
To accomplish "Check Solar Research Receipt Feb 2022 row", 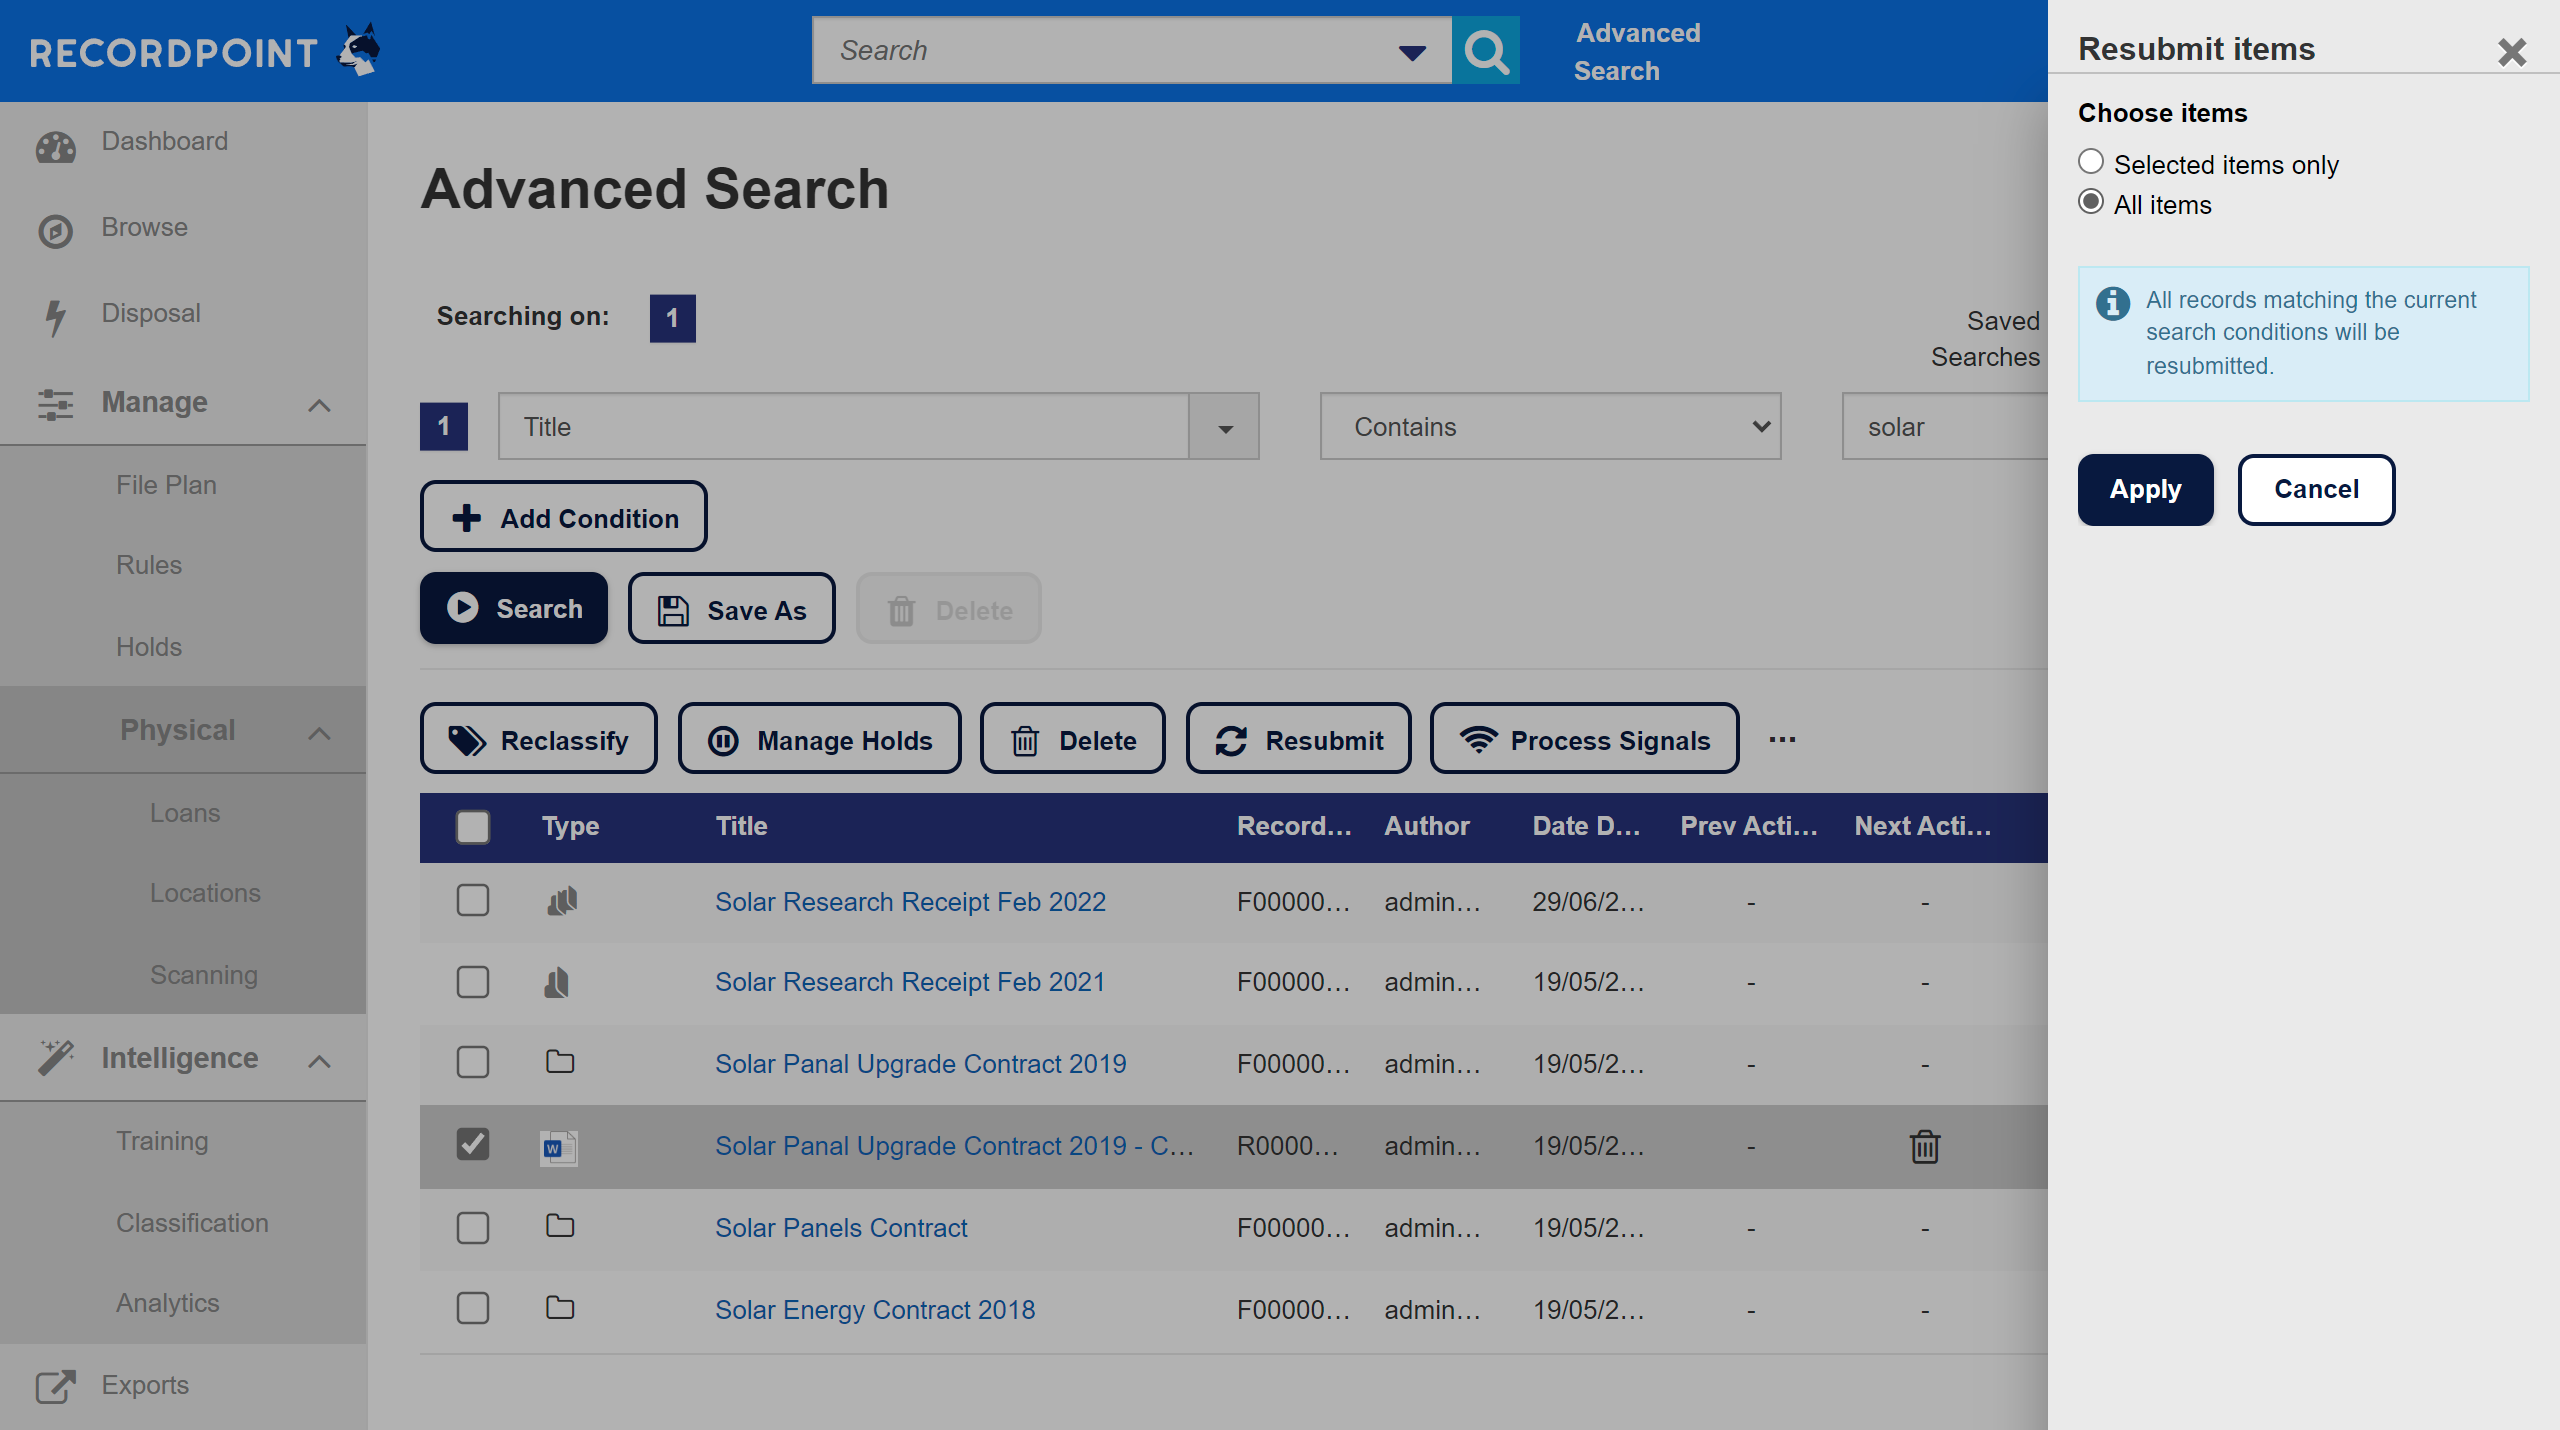I will [x=473, y=901].
